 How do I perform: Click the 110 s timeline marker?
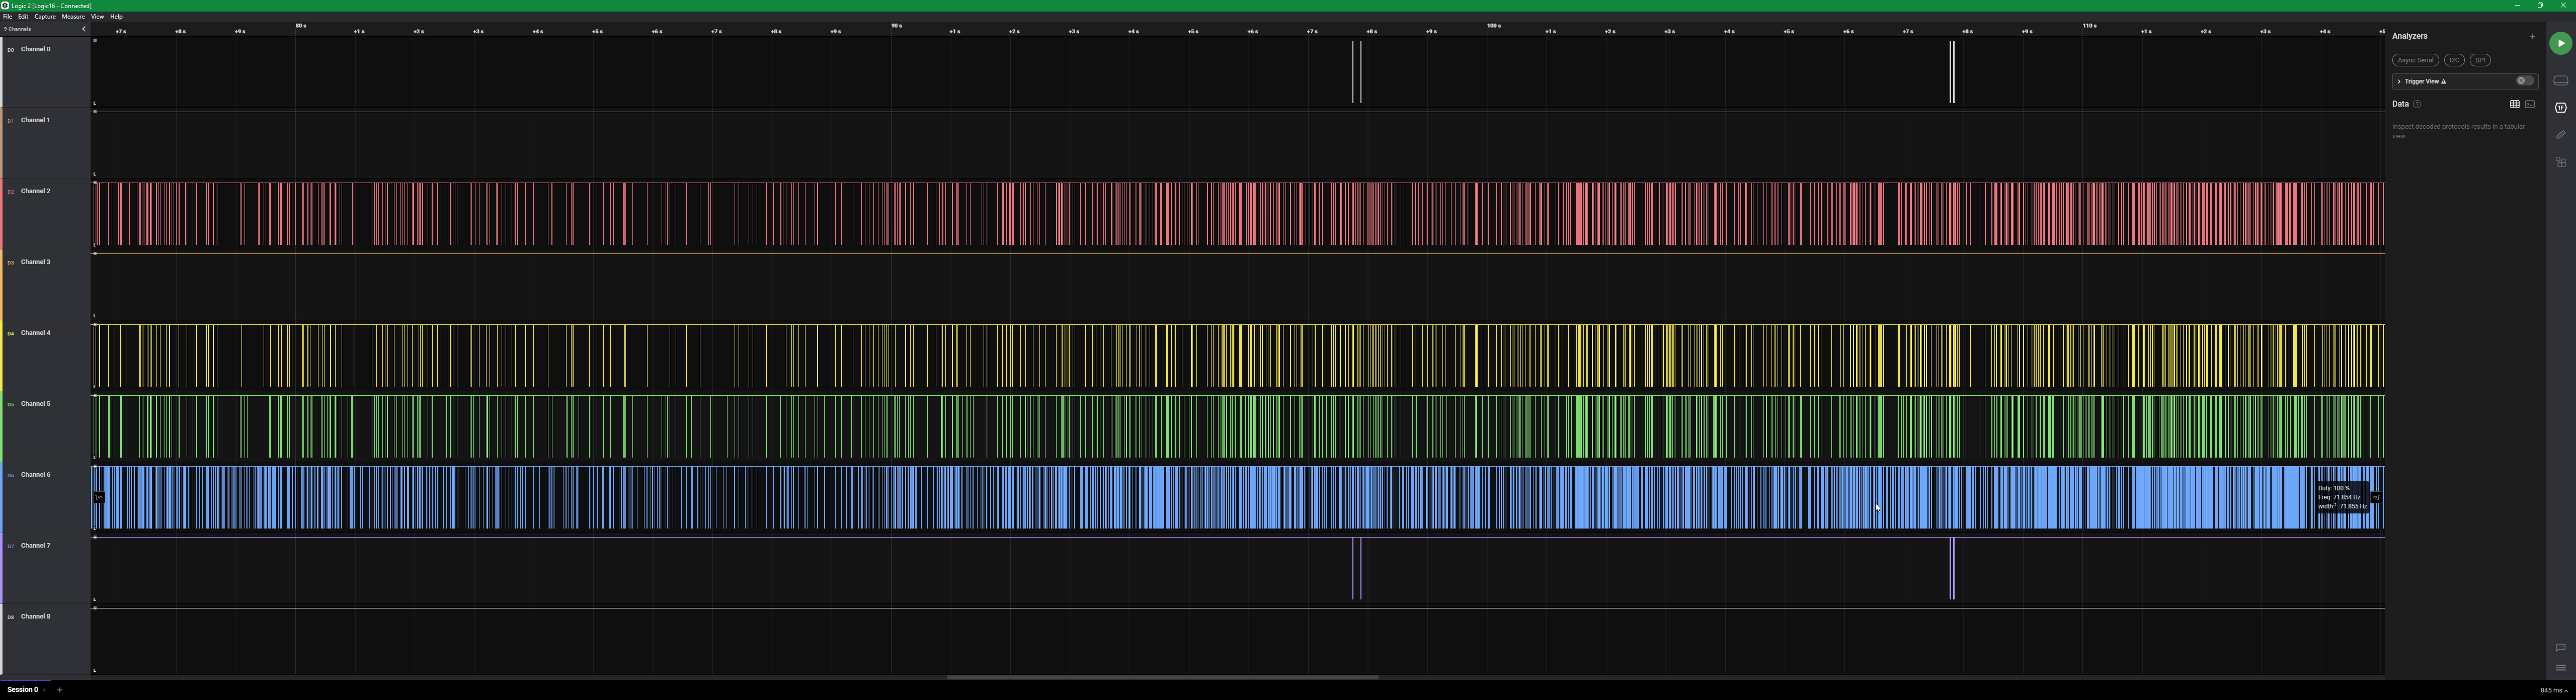[x=2089, y=26]
